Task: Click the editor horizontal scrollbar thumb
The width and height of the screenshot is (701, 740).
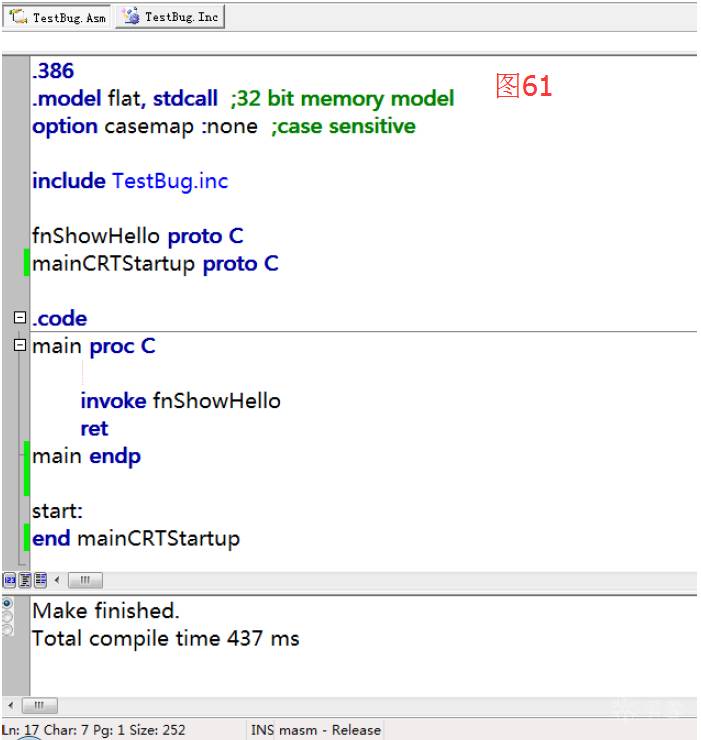Action: (85, 580)
